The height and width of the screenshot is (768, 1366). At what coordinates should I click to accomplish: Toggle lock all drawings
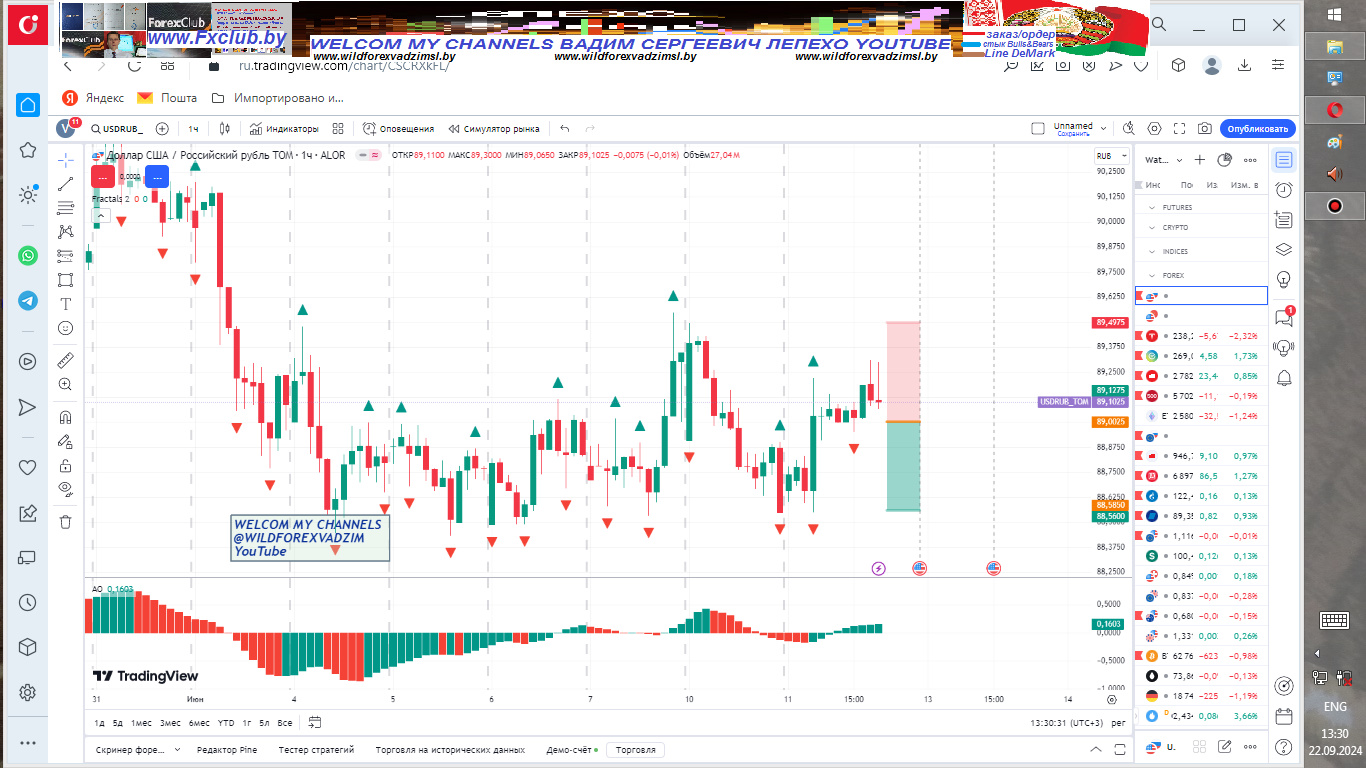[65, 465]
